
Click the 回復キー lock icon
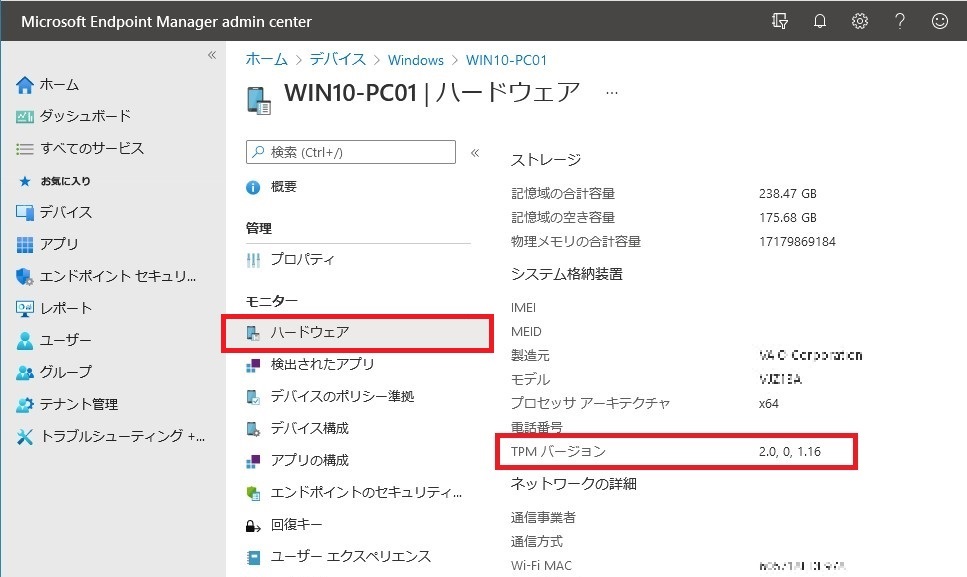253,525
